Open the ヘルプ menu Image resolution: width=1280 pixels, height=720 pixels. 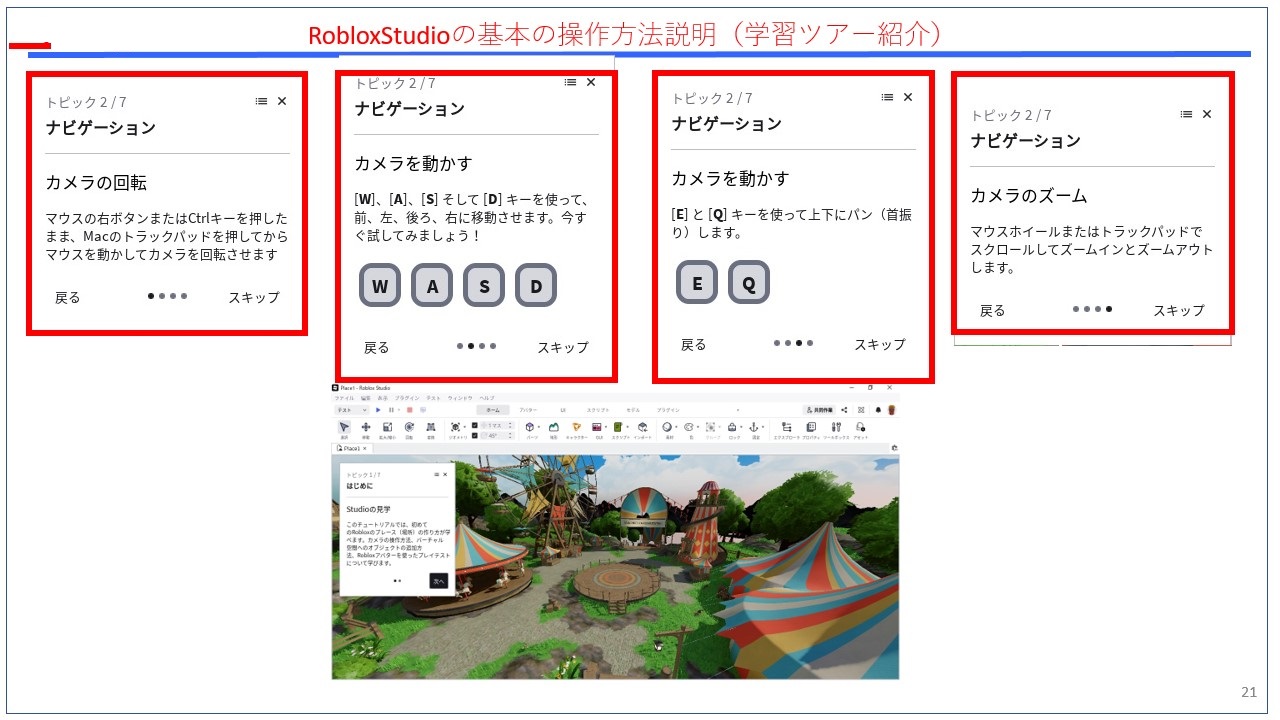pos(487,398)
